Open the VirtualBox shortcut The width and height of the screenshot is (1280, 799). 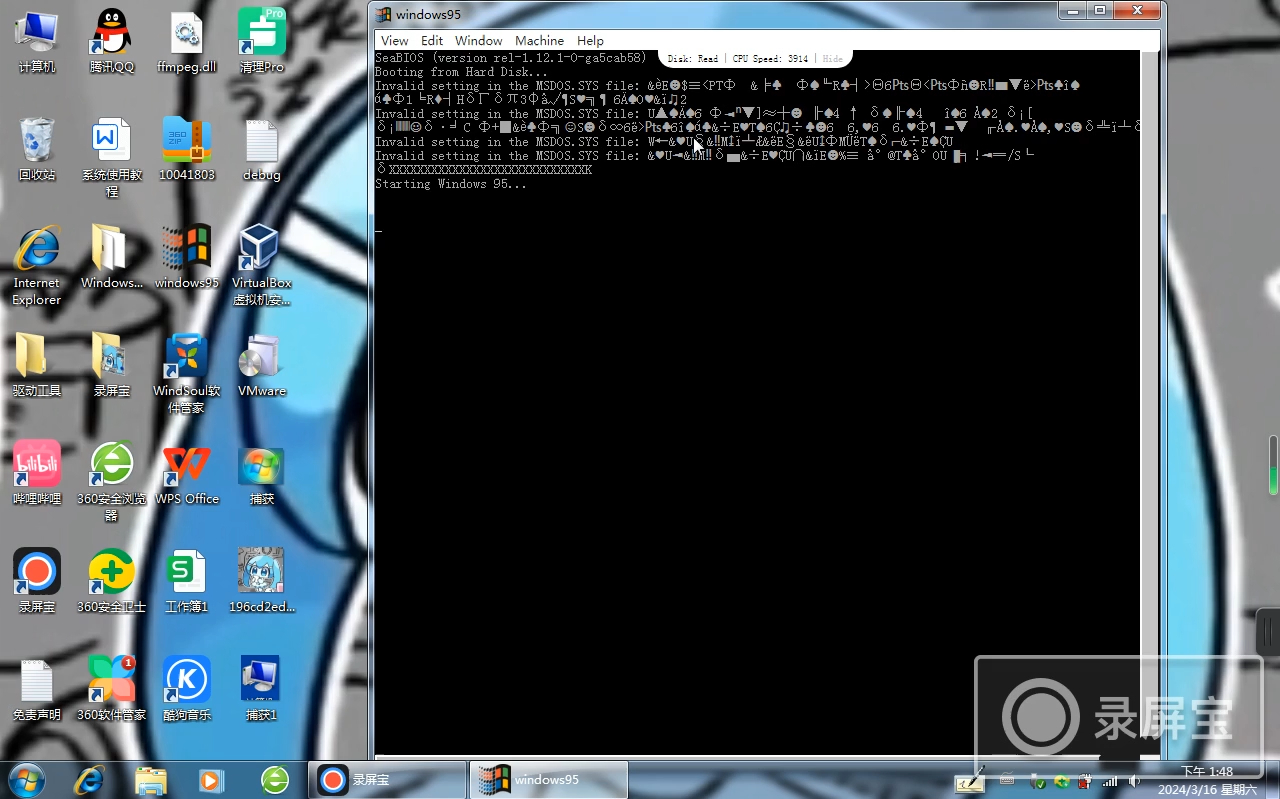[x=262, y=265]
